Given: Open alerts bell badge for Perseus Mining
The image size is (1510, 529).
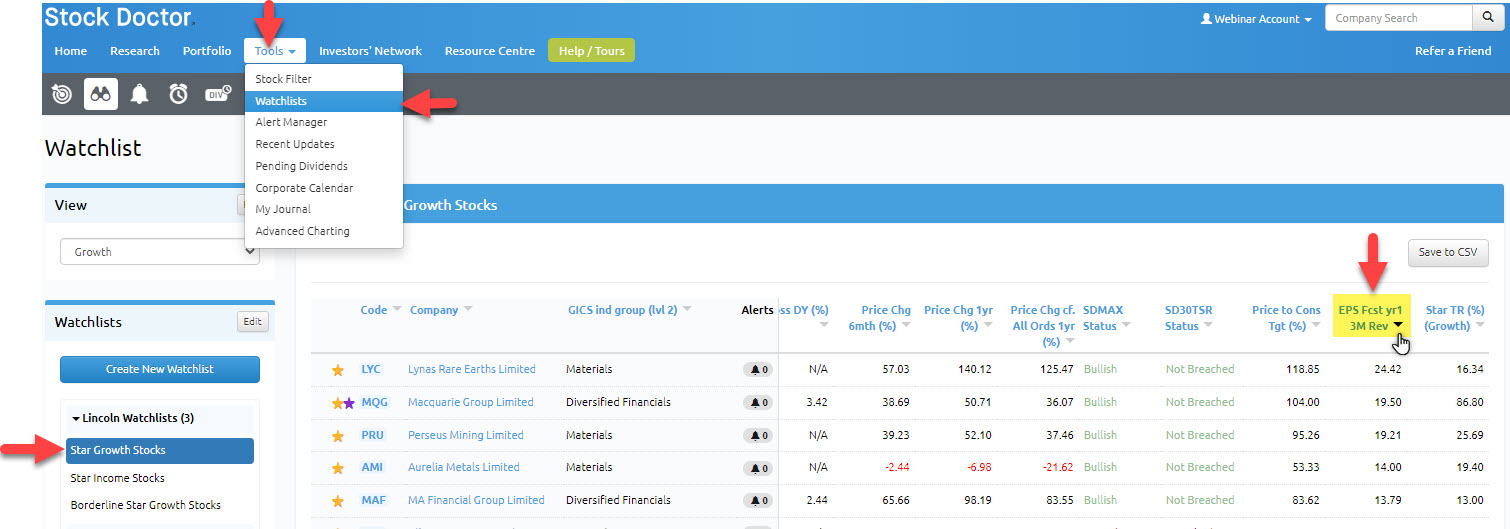Looking at the screenshot, I should [x=757, y=436].
